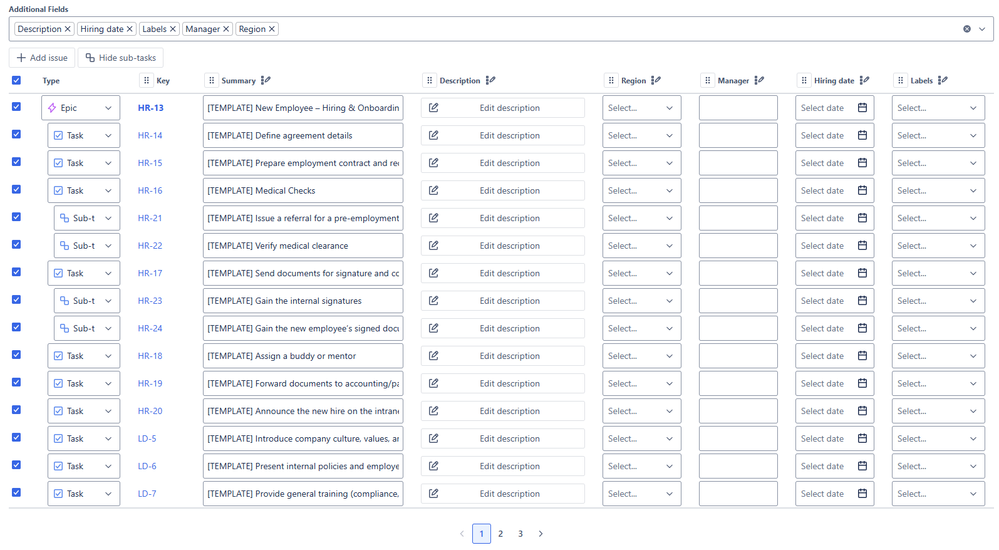Image resolution: width=999 pixels, height=550 pixels.
Task: Open the Task type dropdown for HR-14
Action: (x=83, y=135)
